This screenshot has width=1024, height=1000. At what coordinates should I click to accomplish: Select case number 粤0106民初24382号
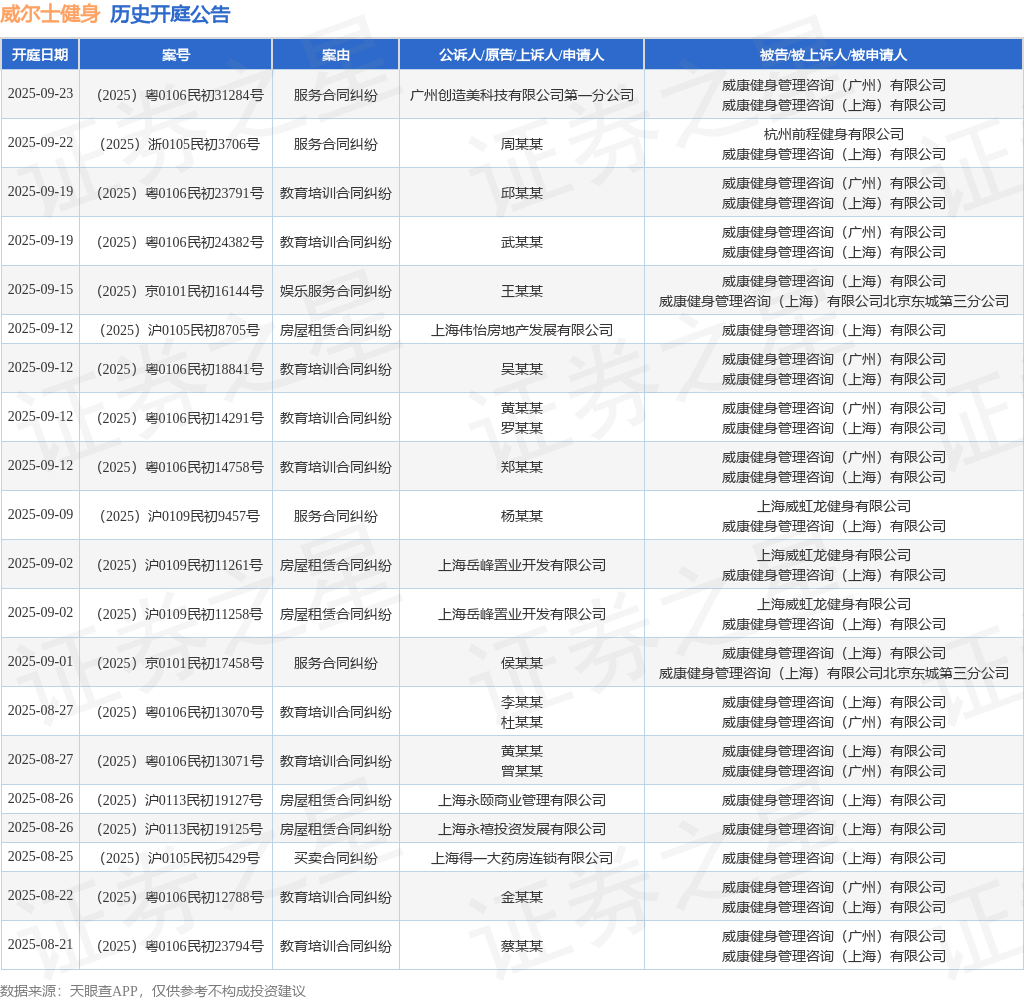(x=180, y=242)
